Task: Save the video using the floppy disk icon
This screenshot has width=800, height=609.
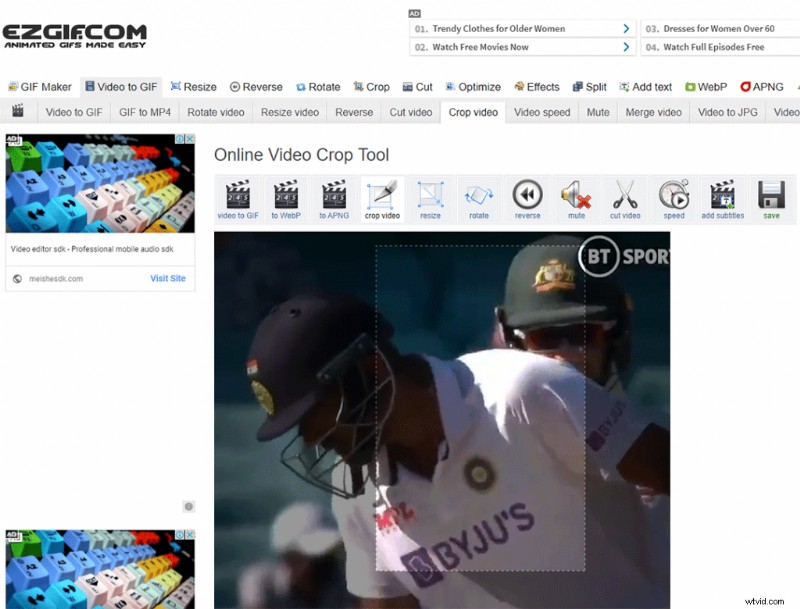Action: 769,199
